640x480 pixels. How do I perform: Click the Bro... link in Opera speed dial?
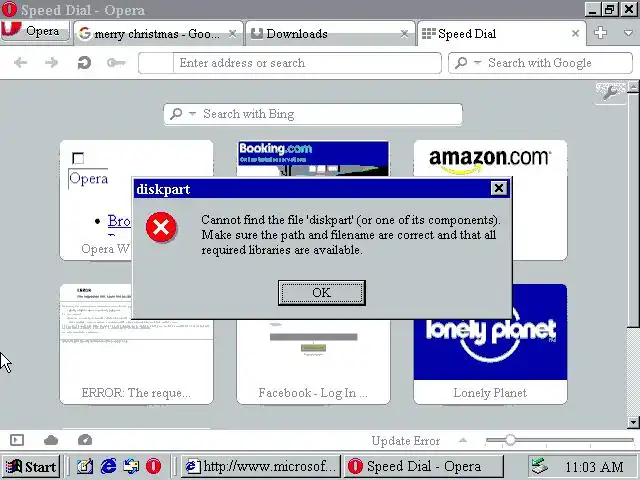[x=119, y=221]
